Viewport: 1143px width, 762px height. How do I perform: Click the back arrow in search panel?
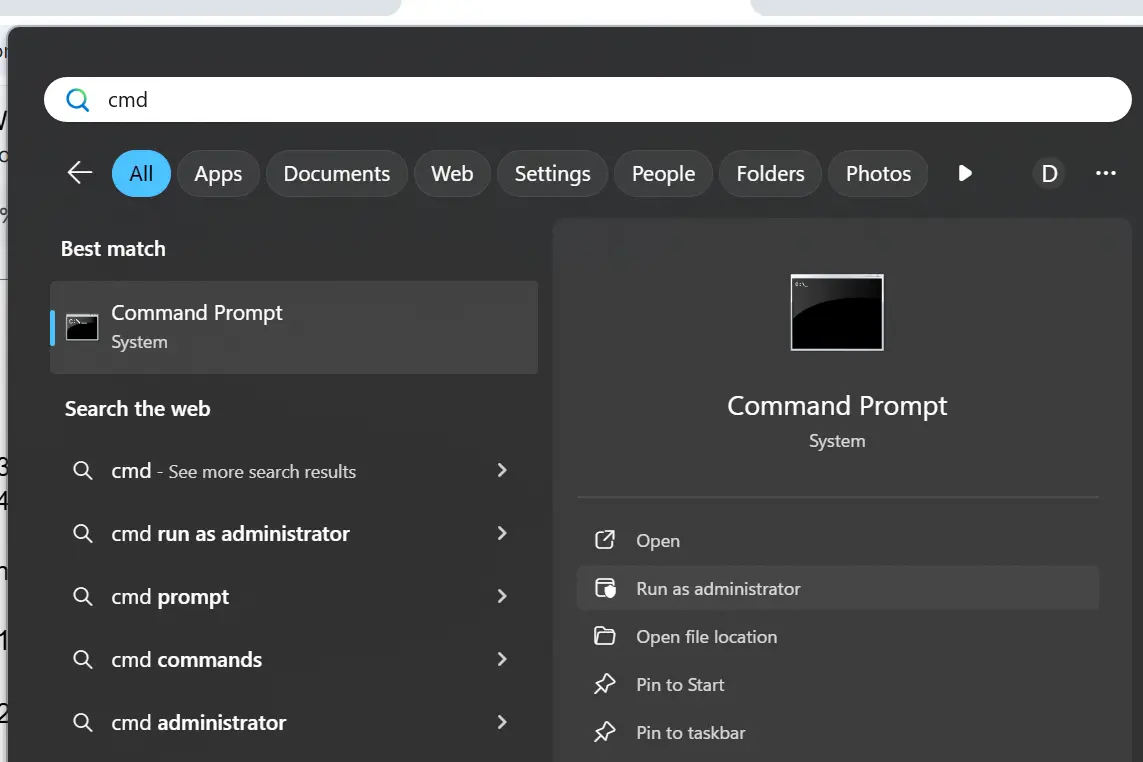[x=80, y=173]
